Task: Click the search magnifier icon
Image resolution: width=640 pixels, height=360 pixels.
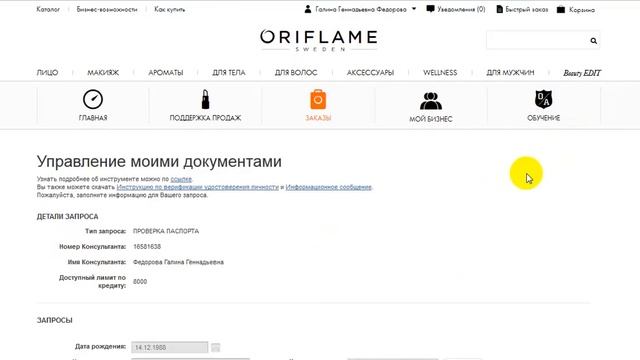Action: 593,40
